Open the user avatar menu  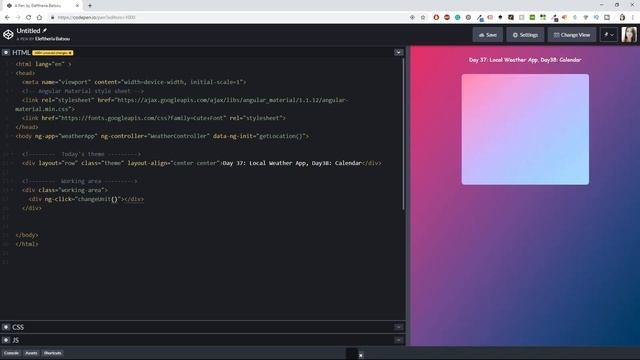(629, 35)
